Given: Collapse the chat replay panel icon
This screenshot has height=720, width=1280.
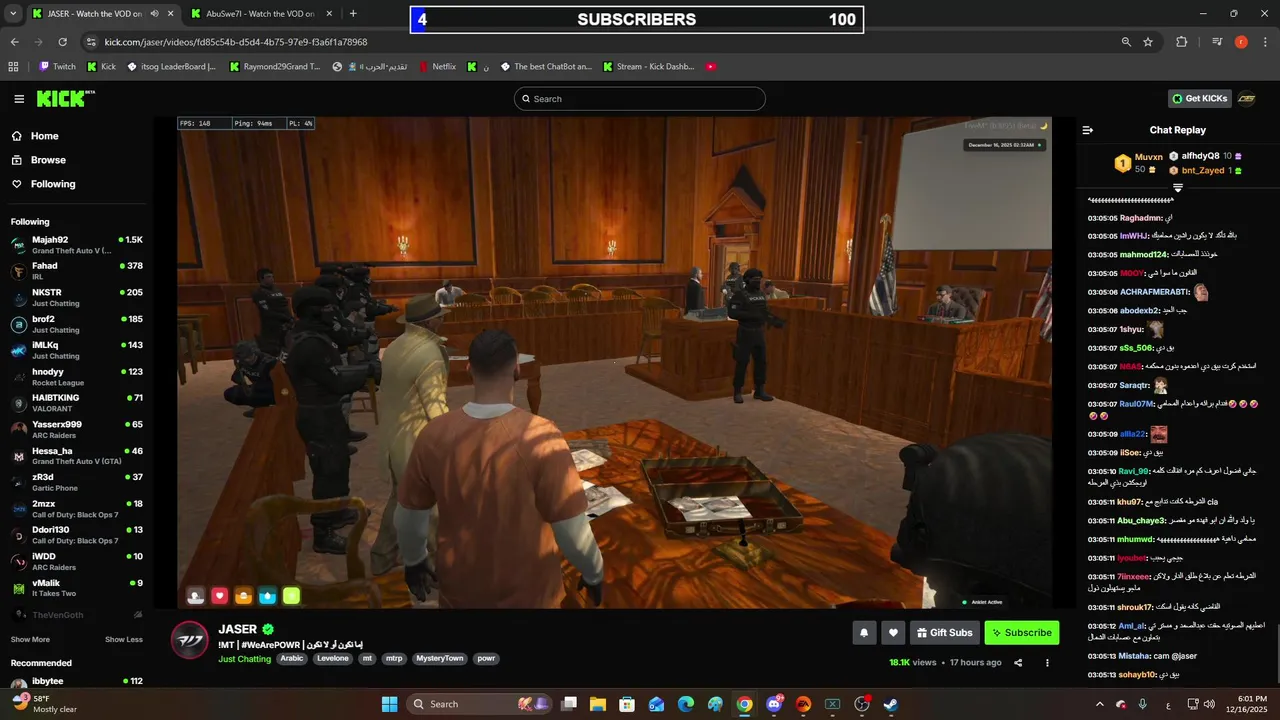Looking at the screenshot, I should tap(1088, 130).
